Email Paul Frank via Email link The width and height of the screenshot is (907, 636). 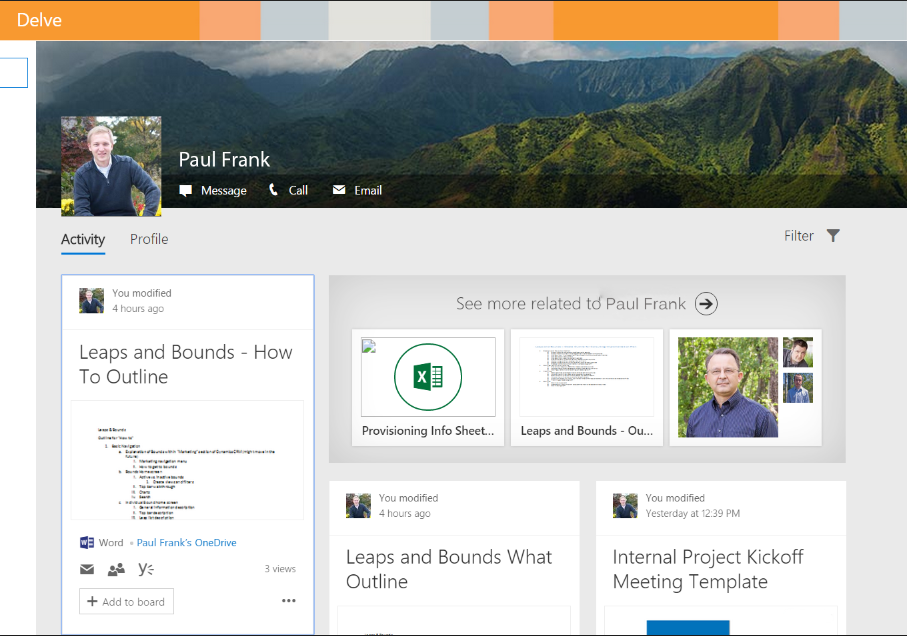(368, 190)
